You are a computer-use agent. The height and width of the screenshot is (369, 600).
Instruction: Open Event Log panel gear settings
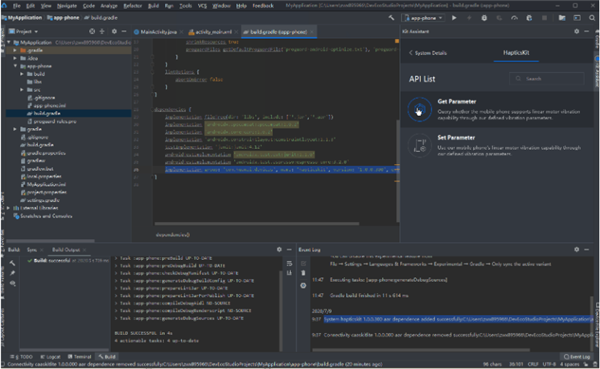pyautogui.click(x=577, y=250)
